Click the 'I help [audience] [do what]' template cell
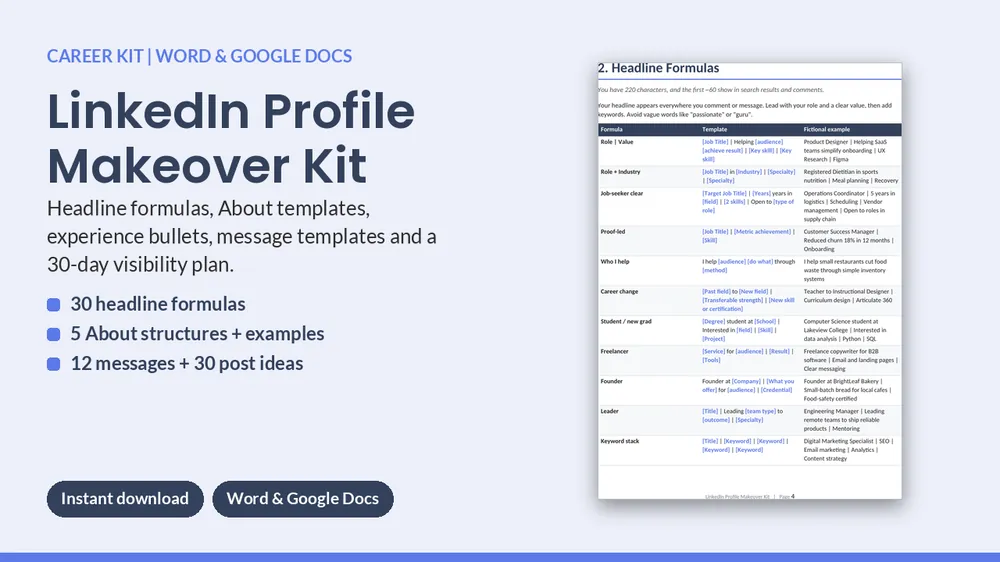This screenshot has width=1000, height=562. 749,267
